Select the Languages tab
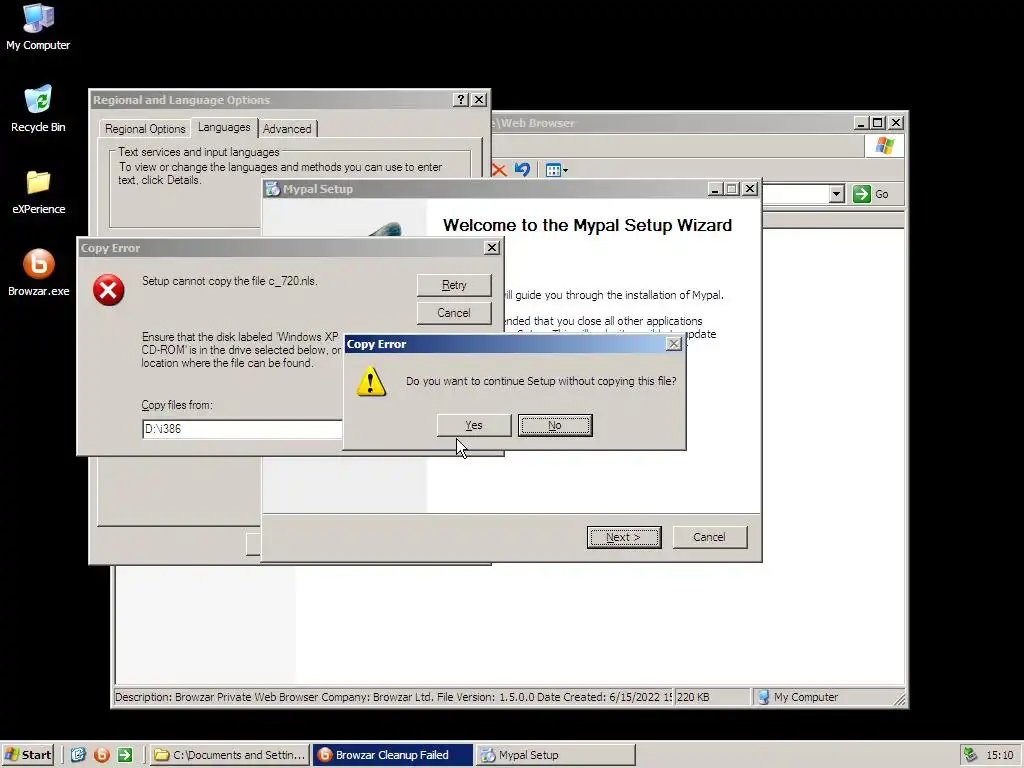Viewport: 1024px width, 768px height. click(224, 127)
